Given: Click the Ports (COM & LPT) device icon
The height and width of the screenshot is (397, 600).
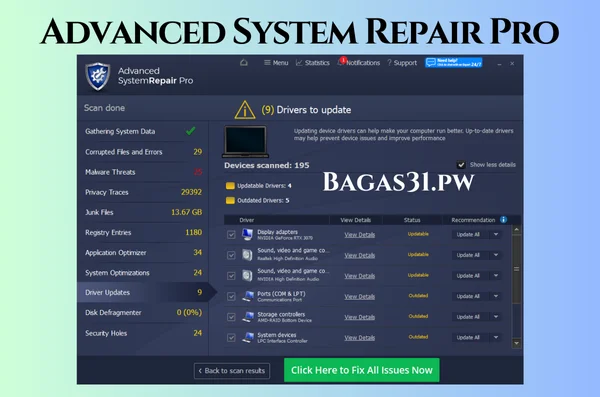Looking at the screenshot, I should click(248, 296).
